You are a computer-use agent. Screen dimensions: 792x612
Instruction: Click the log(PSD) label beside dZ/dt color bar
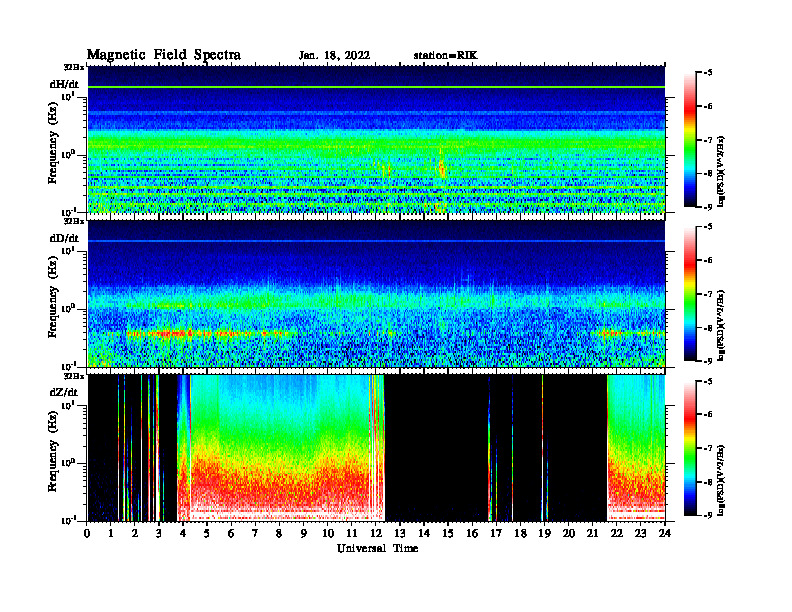point(722,479)
